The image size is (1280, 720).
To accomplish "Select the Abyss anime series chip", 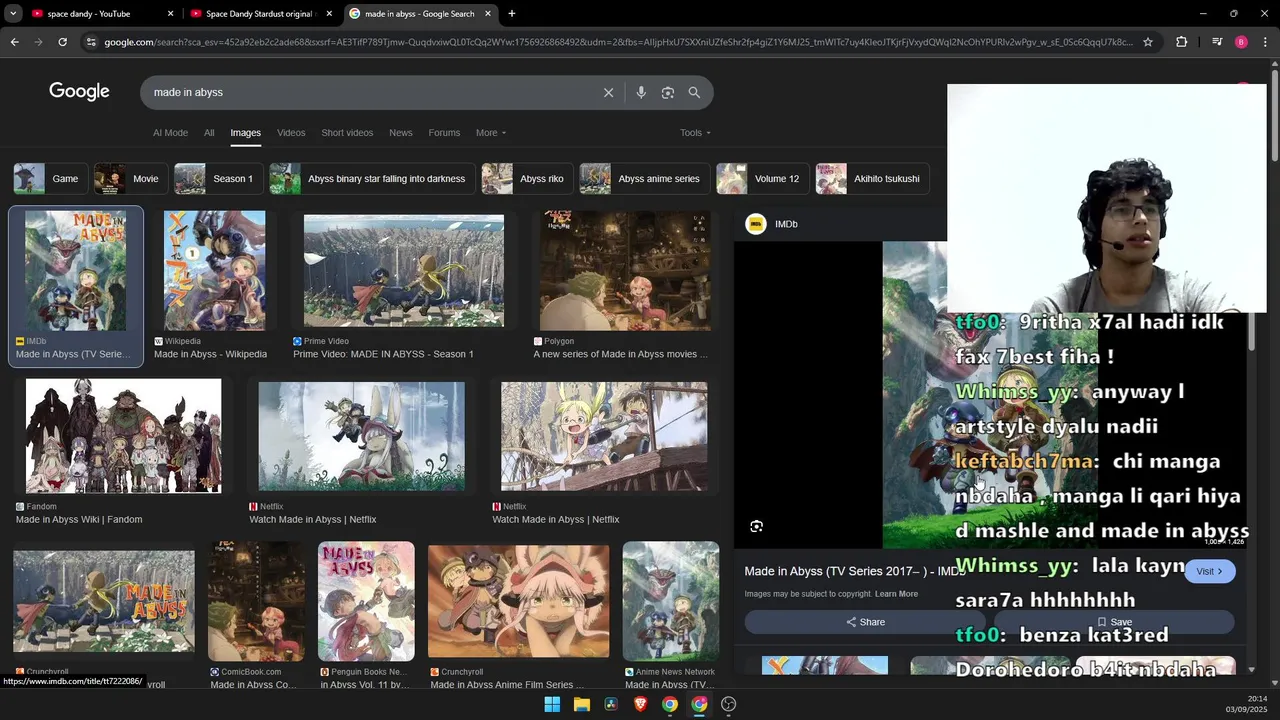I will (644, 179).
